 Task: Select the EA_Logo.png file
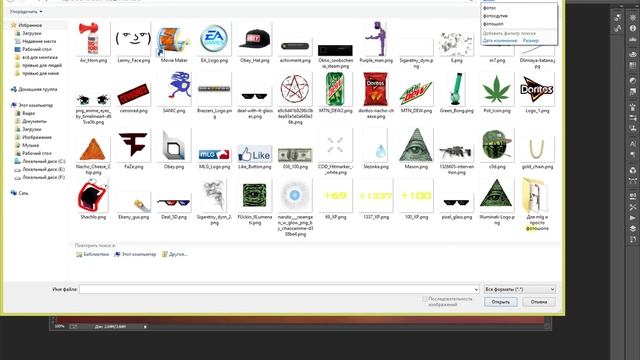pyautogui.click(x=214, y=39)
